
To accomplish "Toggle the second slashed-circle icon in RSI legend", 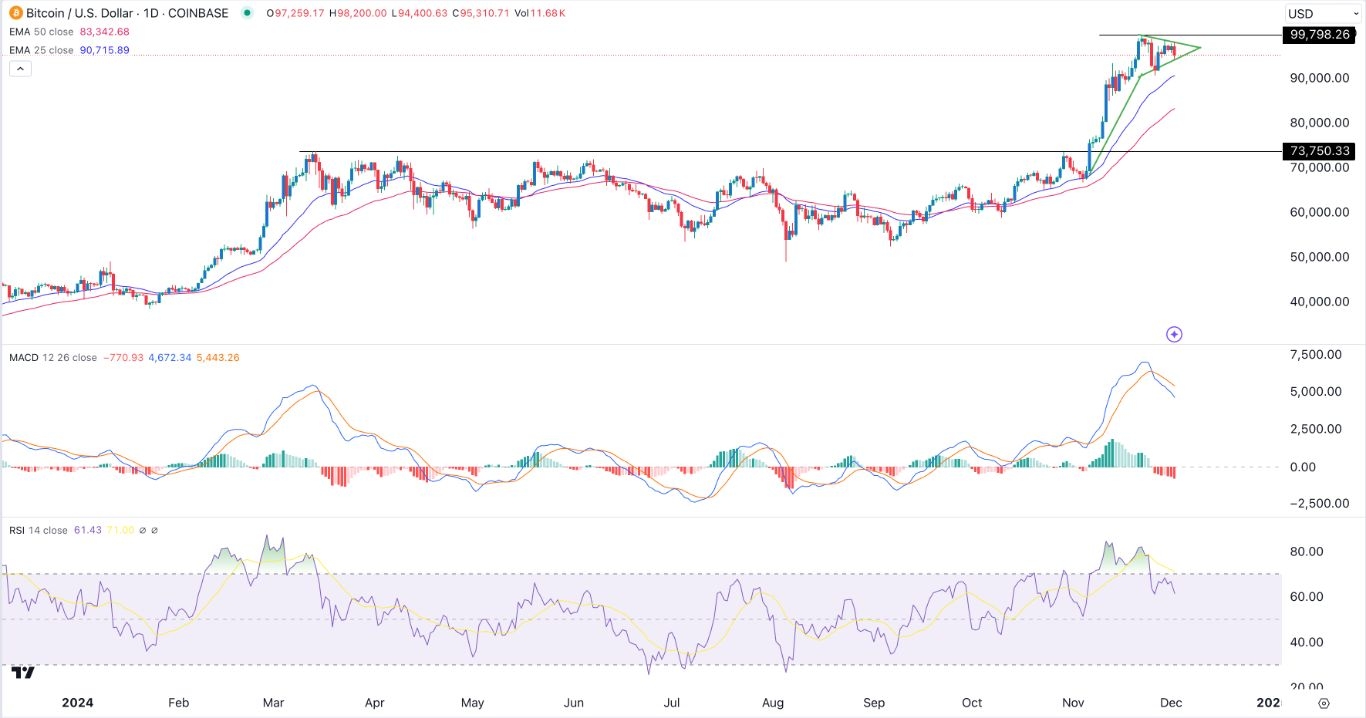I will (x=153, y=530).
